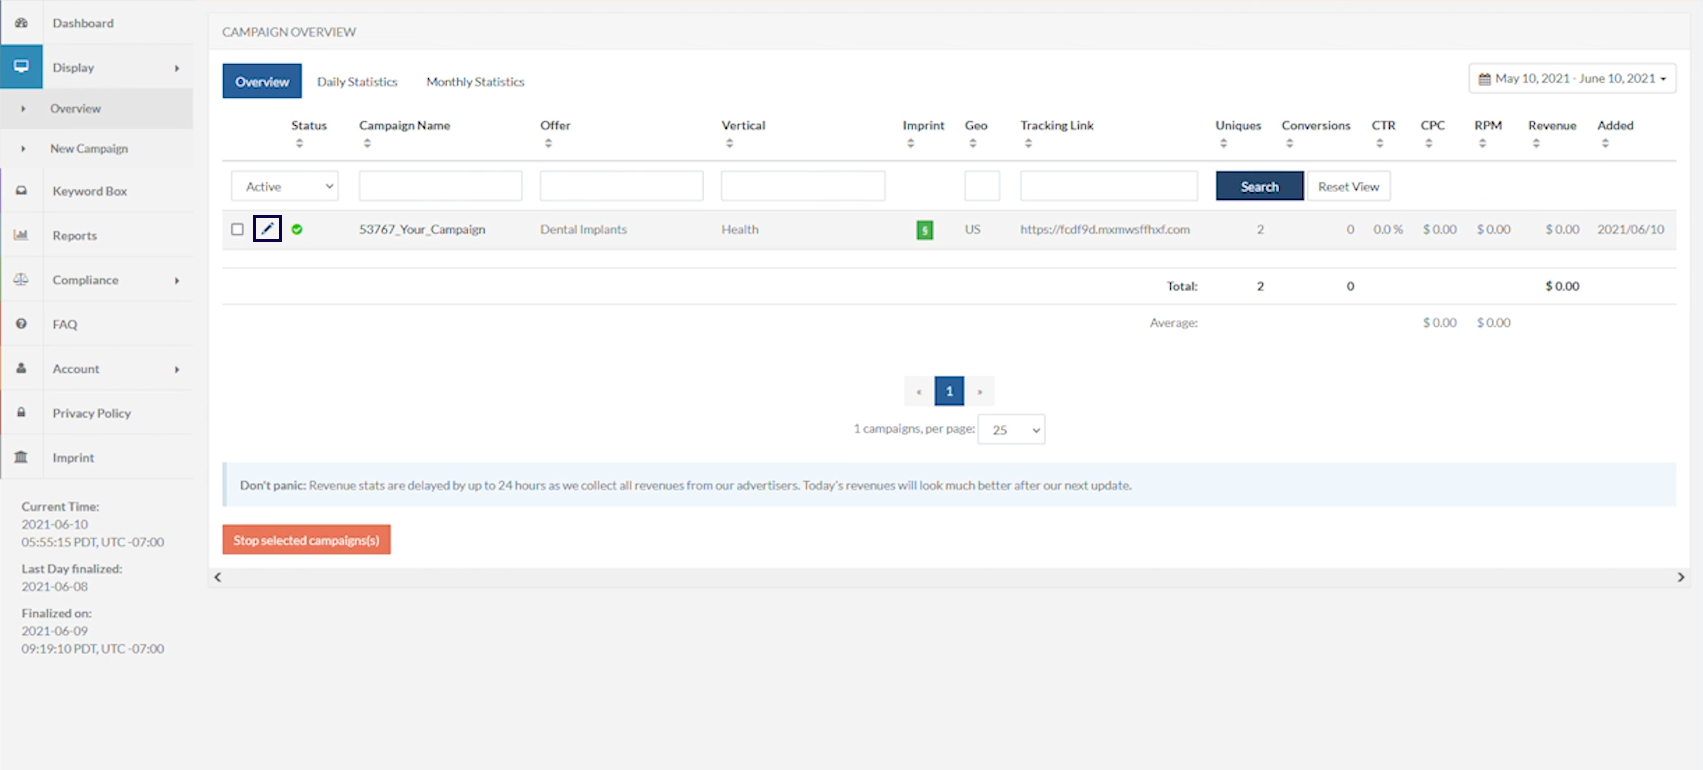1703x770 pixels.
Task: Click the pencil edit icon for the campaign
Action: pos(267,229)
